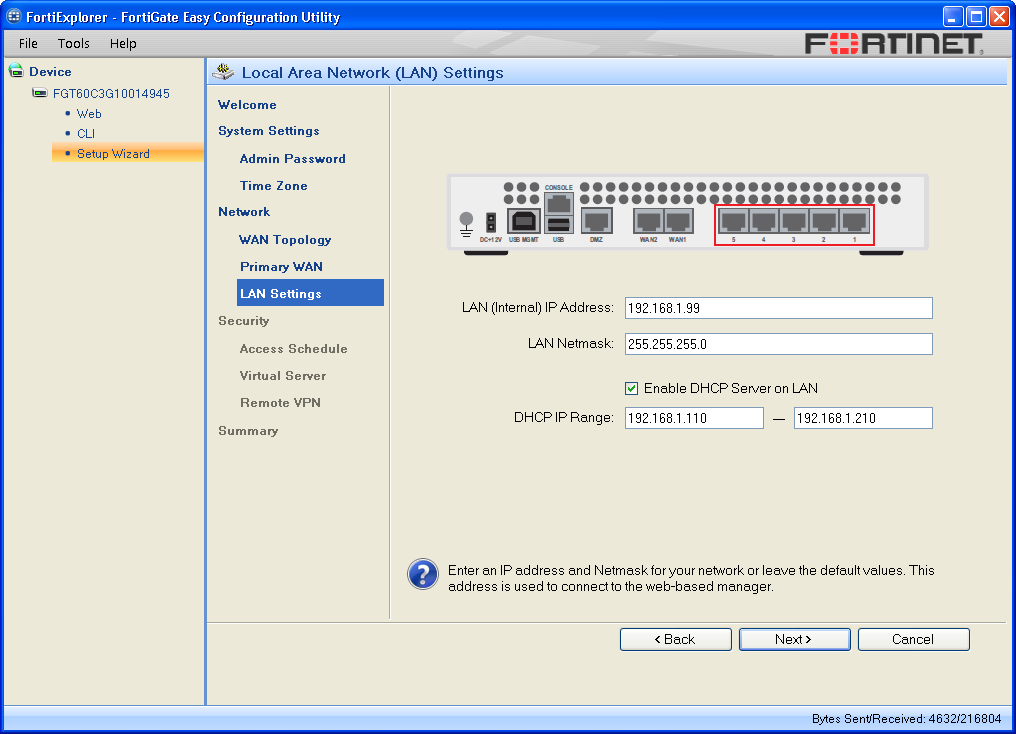Click the help text about IP address

click(691, 579)
